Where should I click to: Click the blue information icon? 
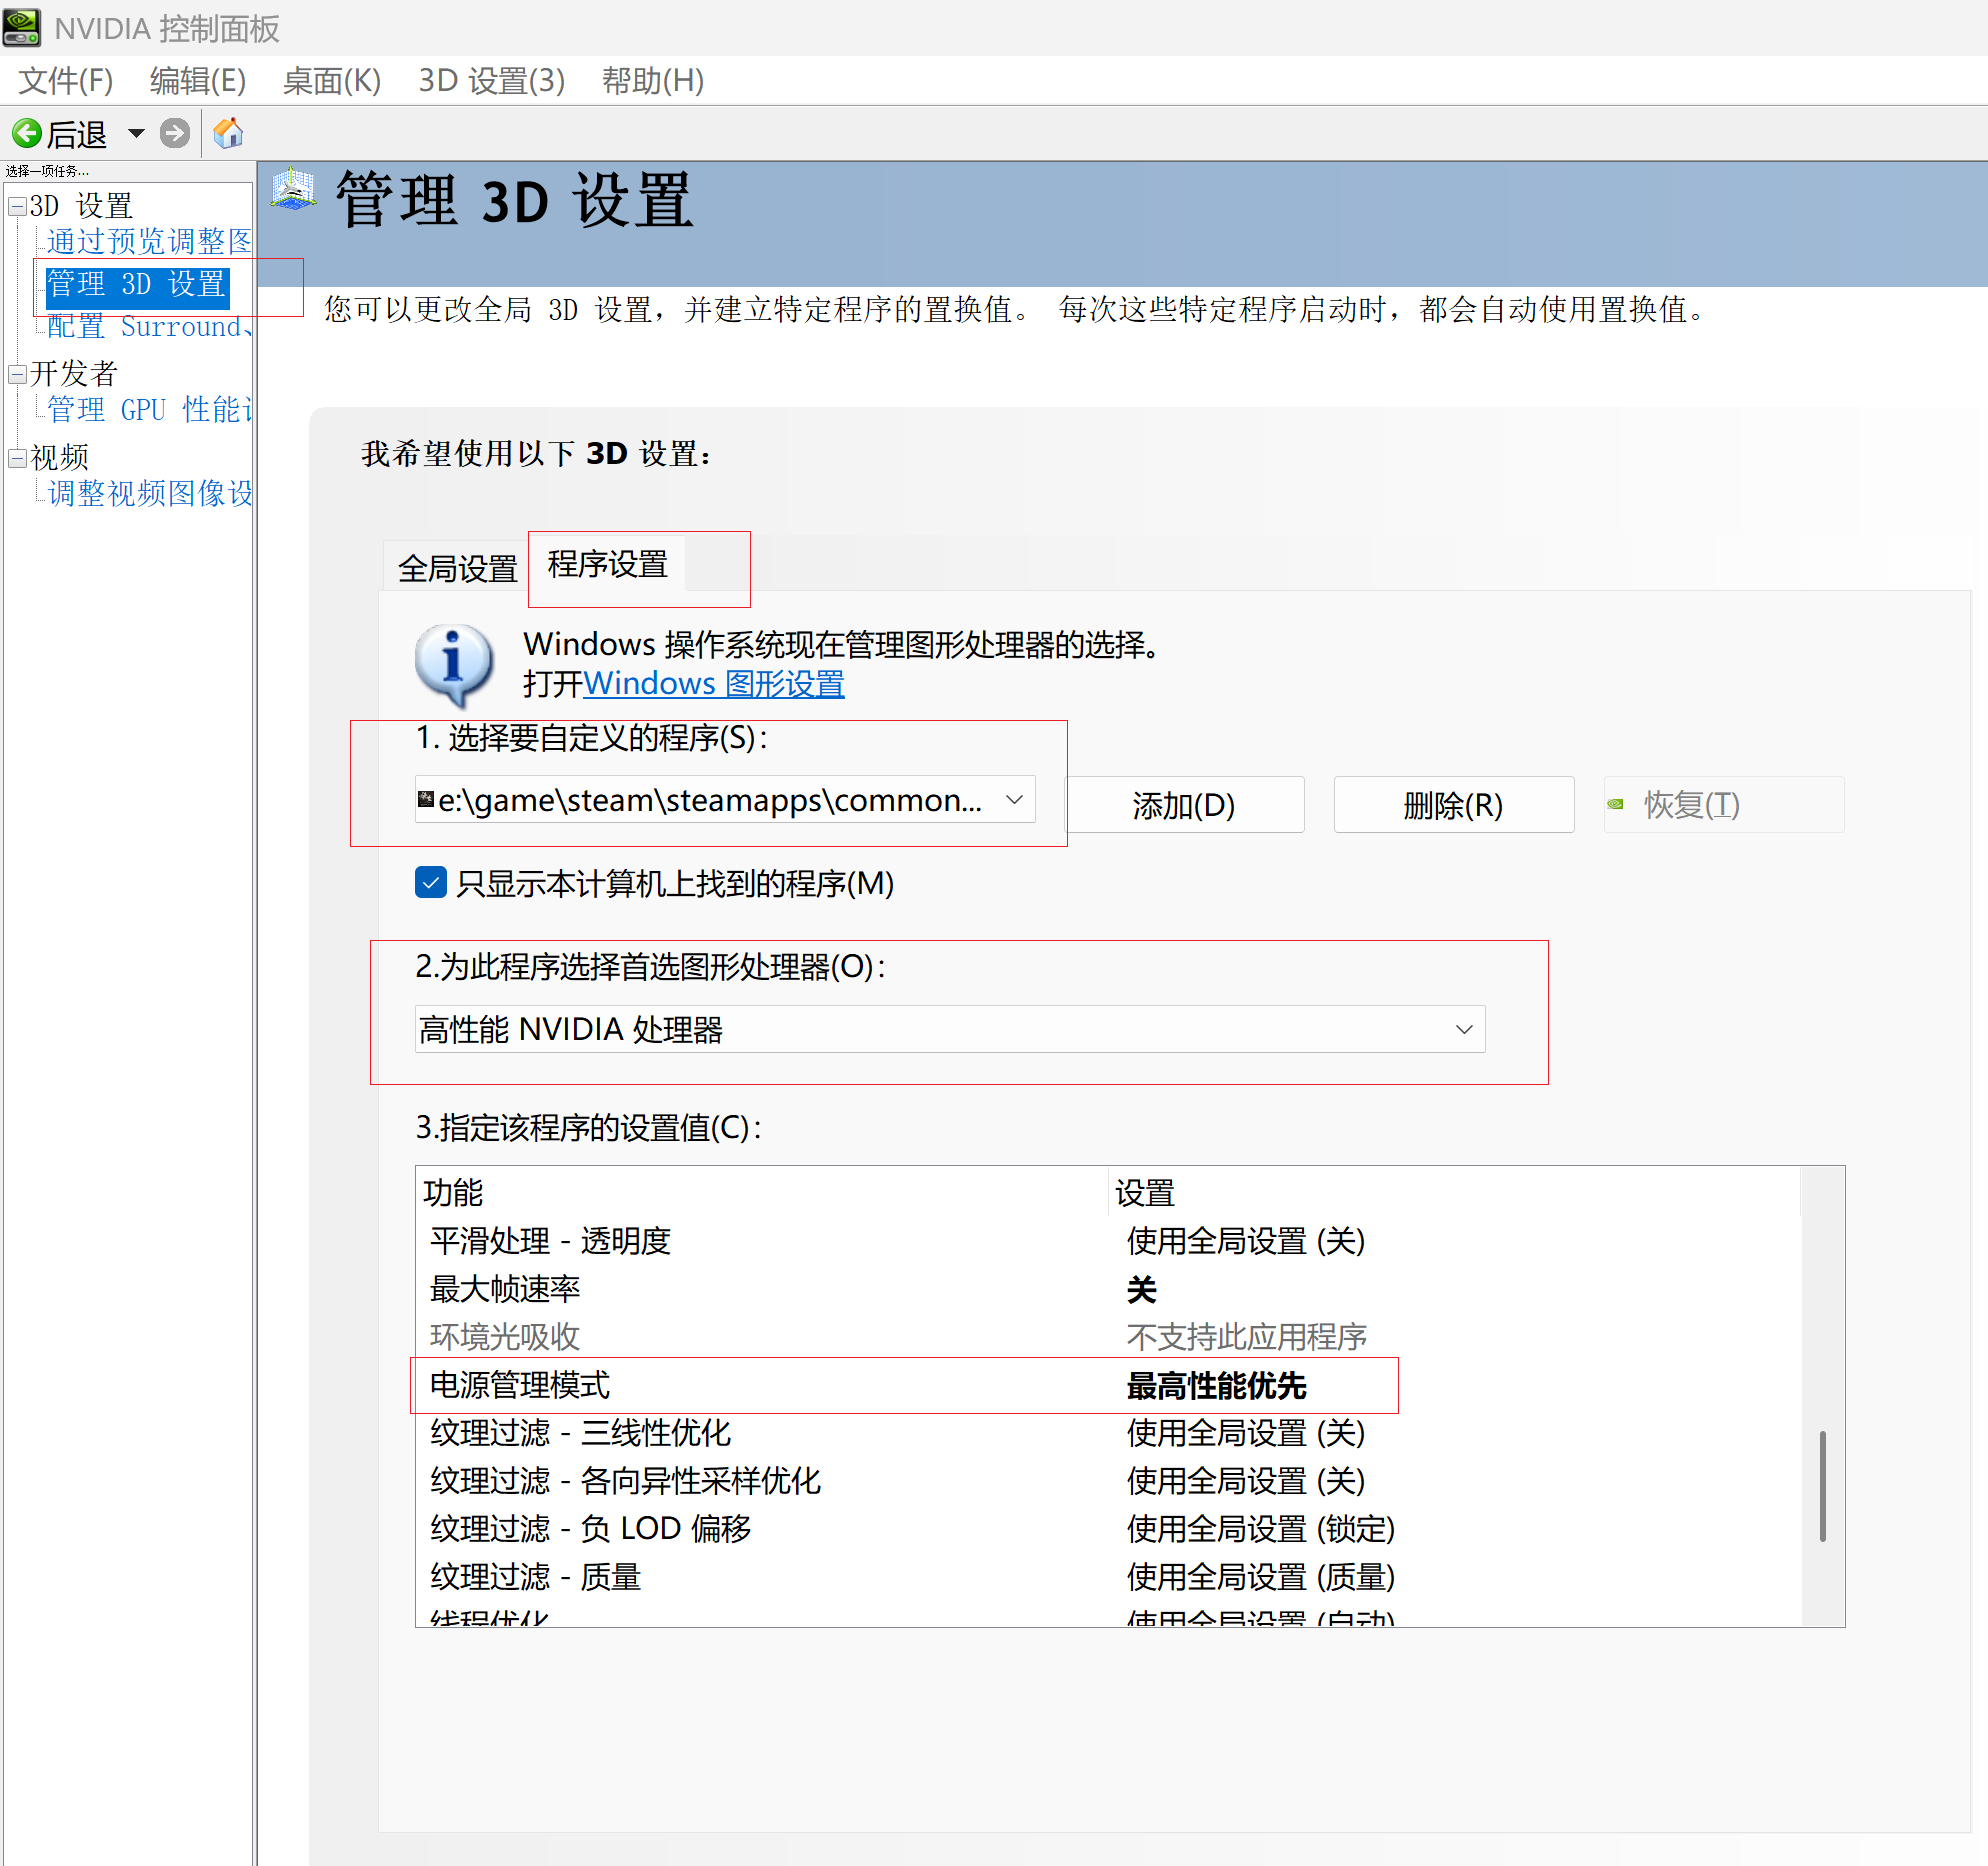tap(453, 663)
